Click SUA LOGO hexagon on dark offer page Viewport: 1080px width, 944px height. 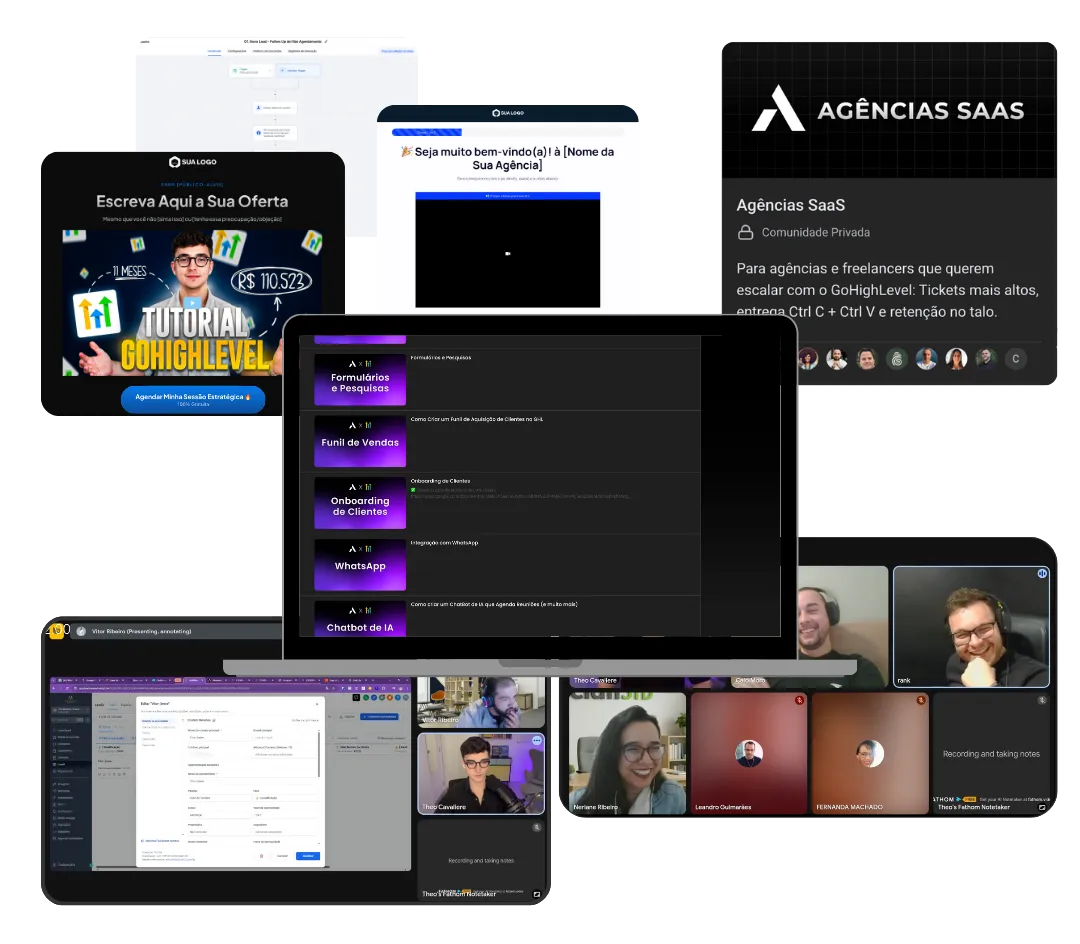coord(174,162)
